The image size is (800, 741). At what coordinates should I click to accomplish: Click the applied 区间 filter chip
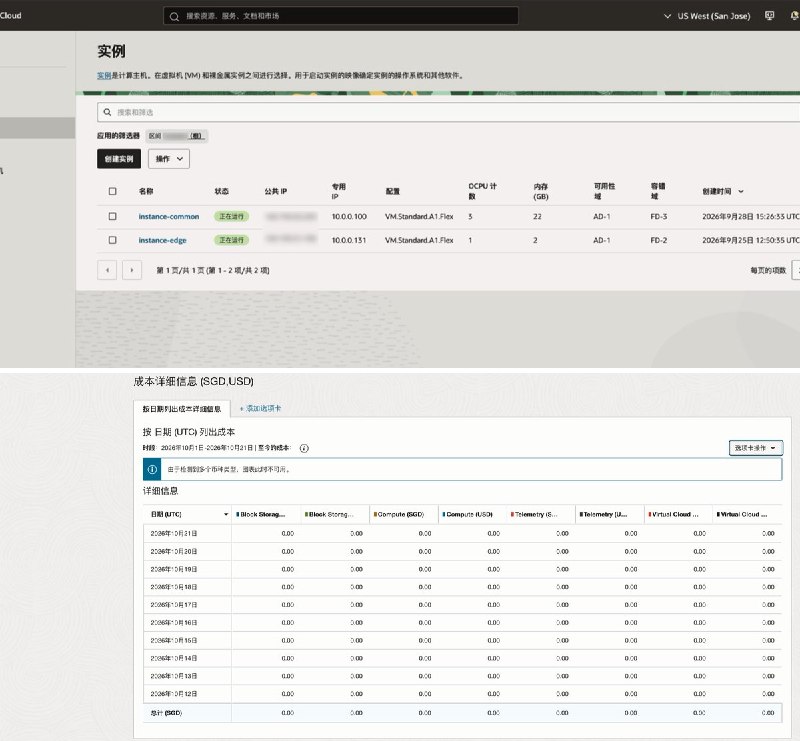[177, 136]
